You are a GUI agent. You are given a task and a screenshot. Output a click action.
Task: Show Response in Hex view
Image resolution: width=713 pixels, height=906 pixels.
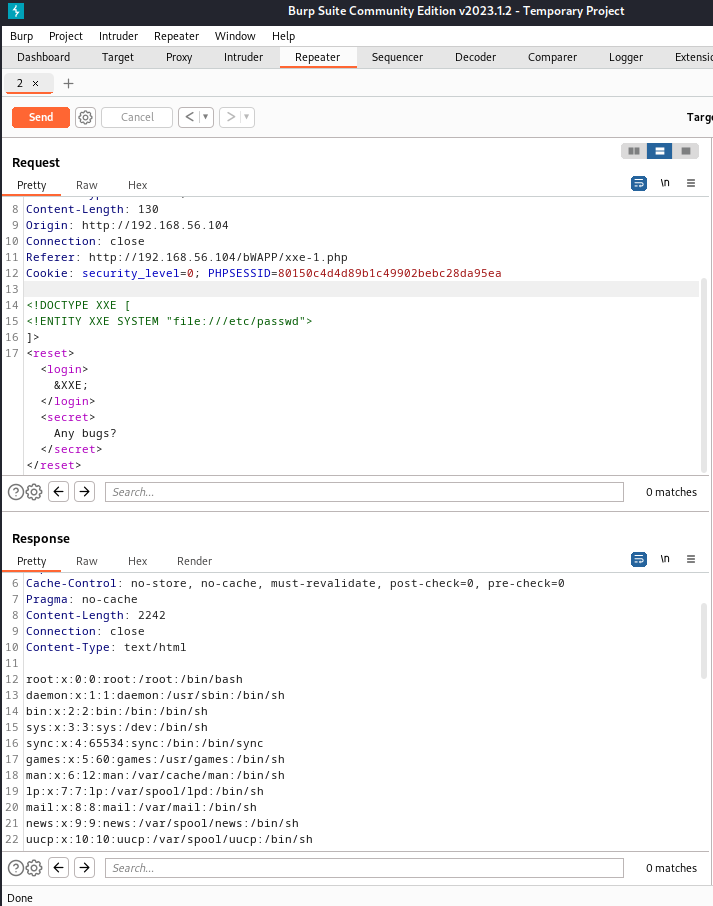138,561
